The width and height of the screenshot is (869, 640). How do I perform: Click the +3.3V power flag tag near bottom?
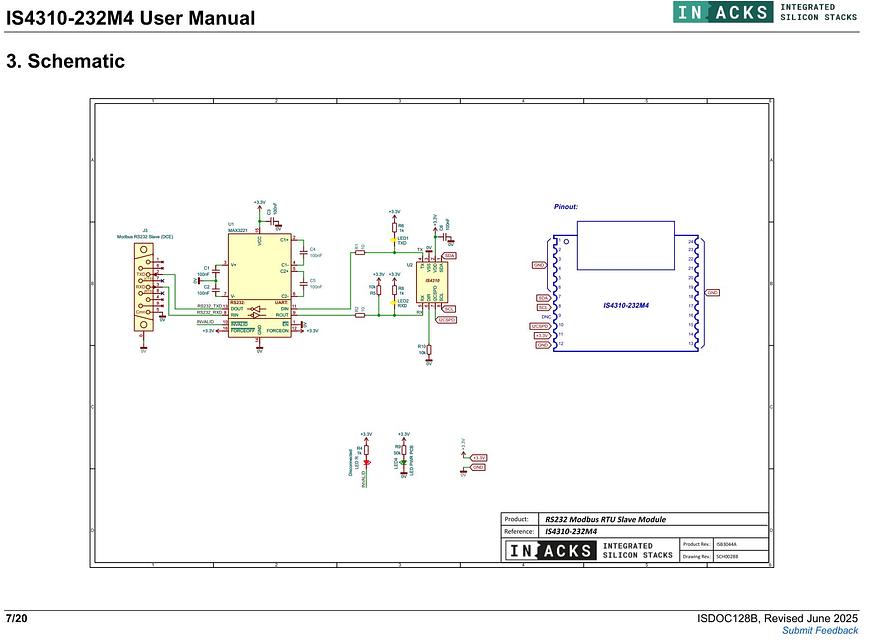tap(478, 458)
